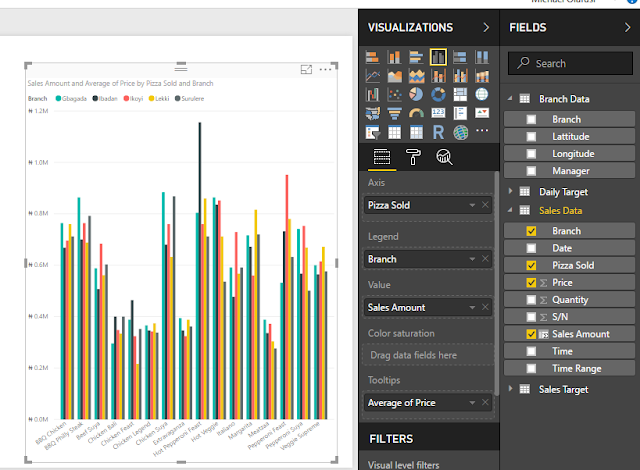Open the Sales Amount value field dropdown
The width and height of the screenshot is (640, 470).
coord(472,308)
